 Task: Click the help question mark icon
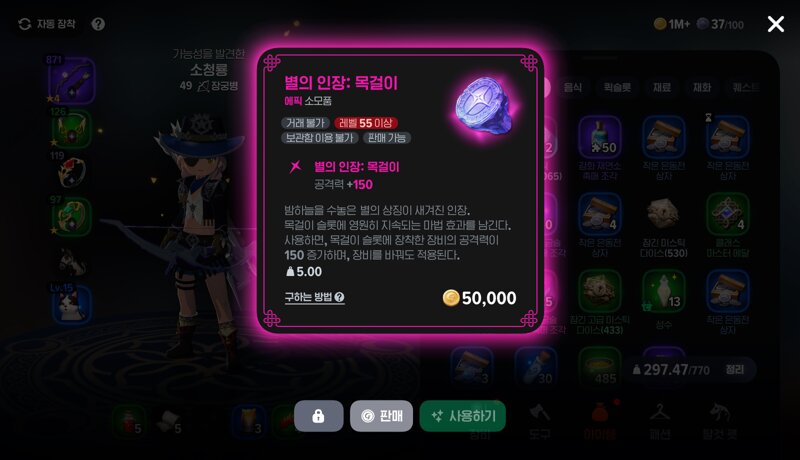98,24
